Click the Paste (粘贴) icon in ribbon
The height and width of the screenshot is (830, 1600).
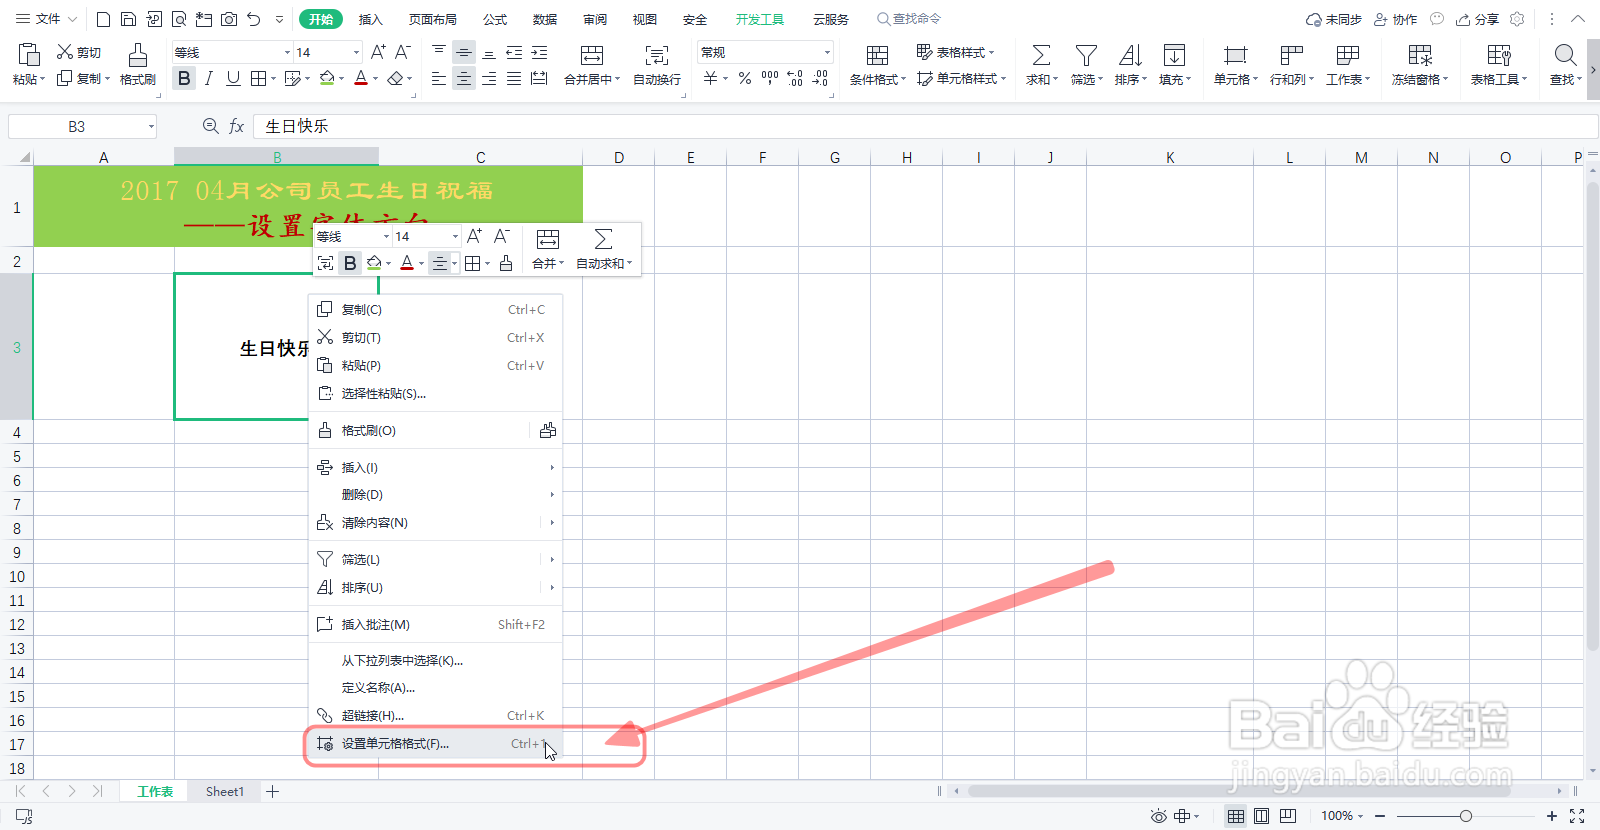pos(28,55)
